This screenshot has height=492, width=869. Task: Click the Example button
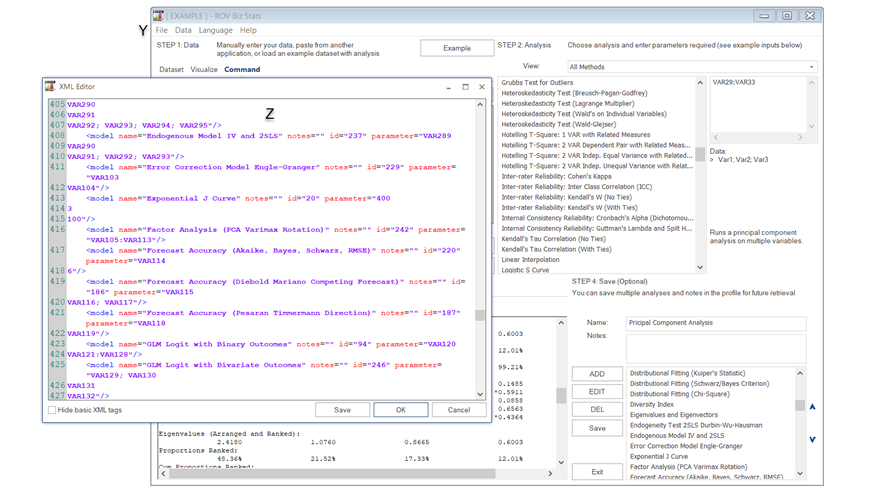tap(457, 48)
